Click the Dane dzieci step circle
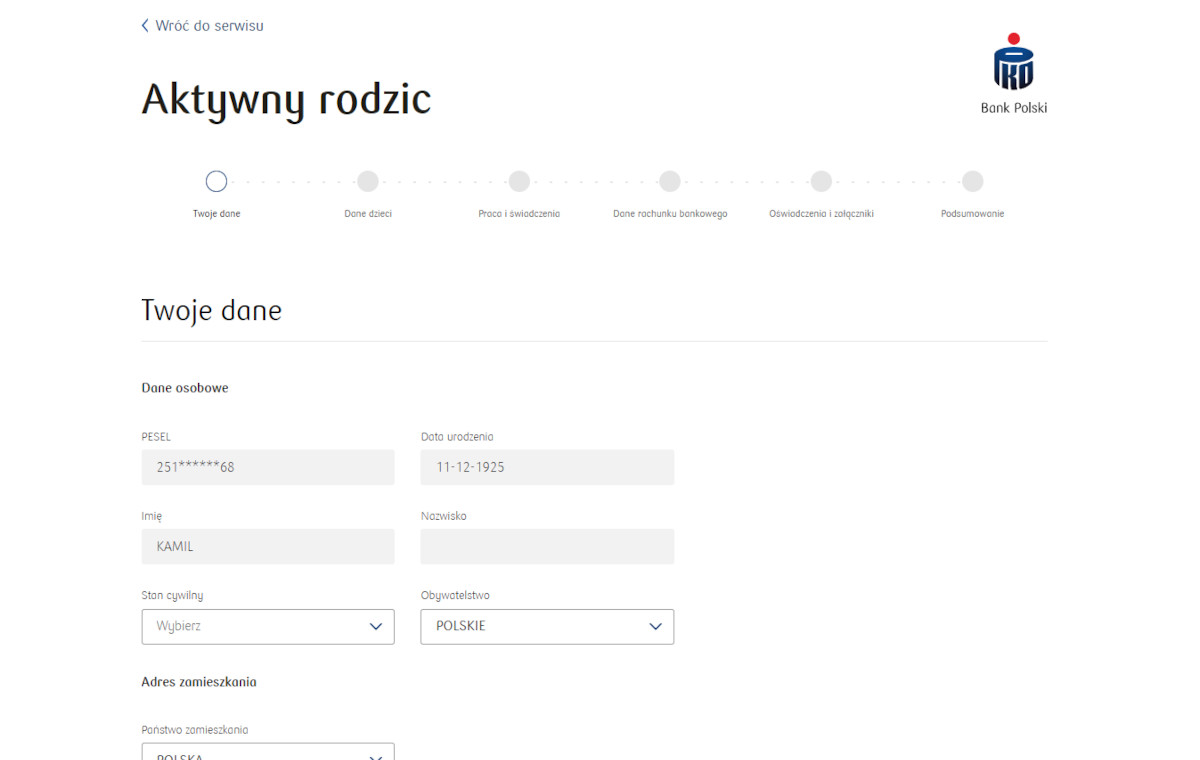Viewport: 1200px width, 760px height. point(367,181)
